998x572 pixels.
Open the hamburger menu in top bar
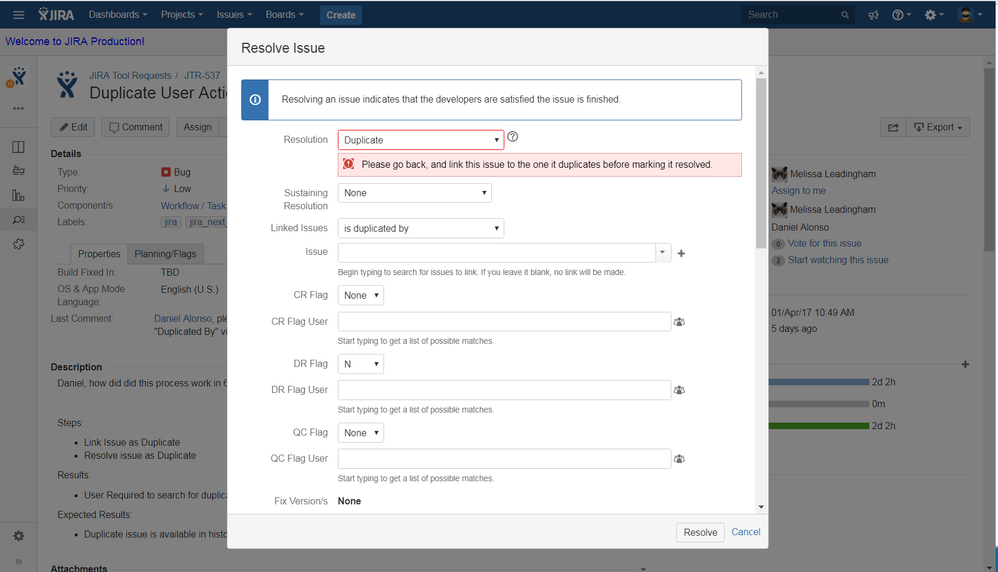(18, 15)
